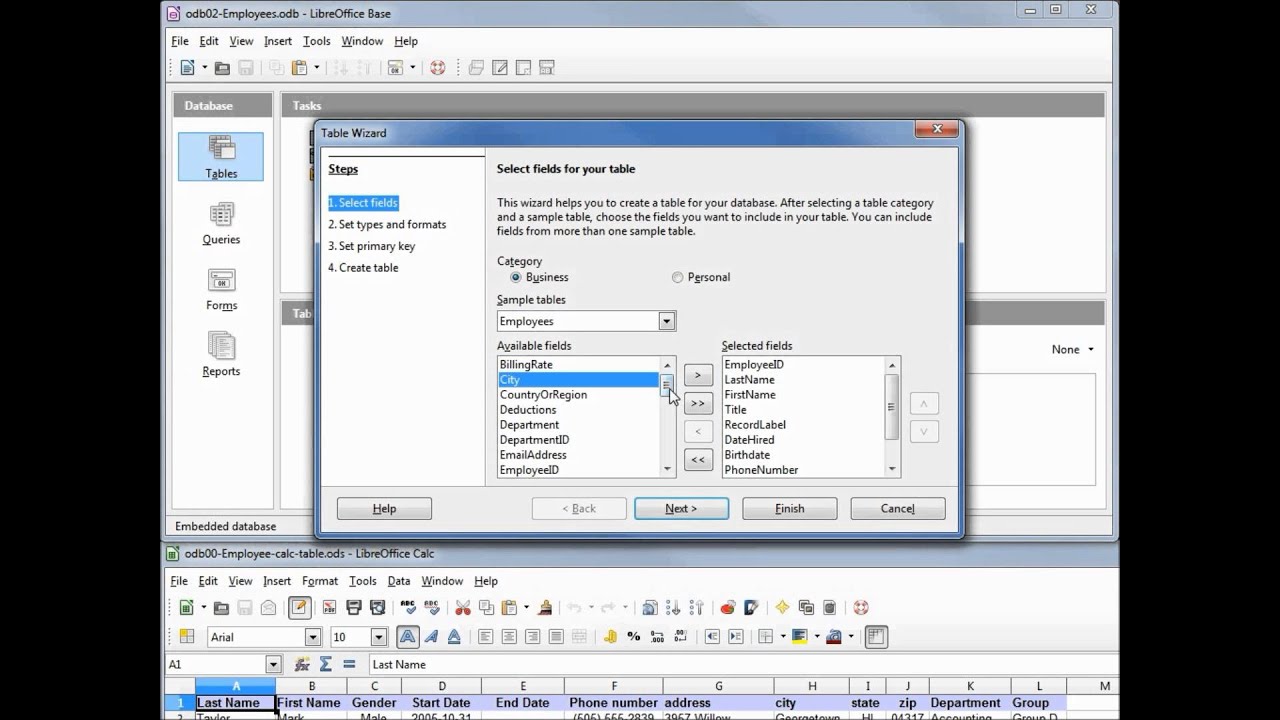Click Sort Ascending icon in Calc
This screenshot has width=1280, height=720.
tap(673, 607)
